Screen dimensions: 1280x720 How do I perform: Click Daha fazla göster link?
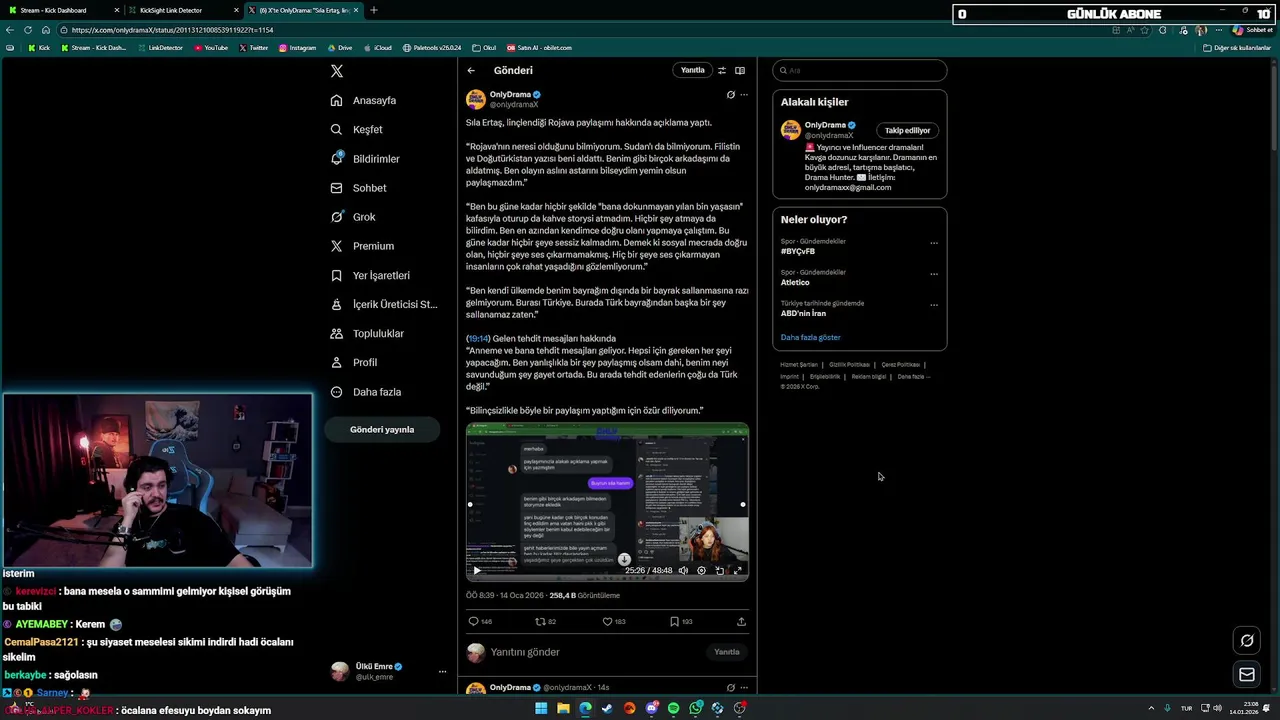click(x=810, y=337)
